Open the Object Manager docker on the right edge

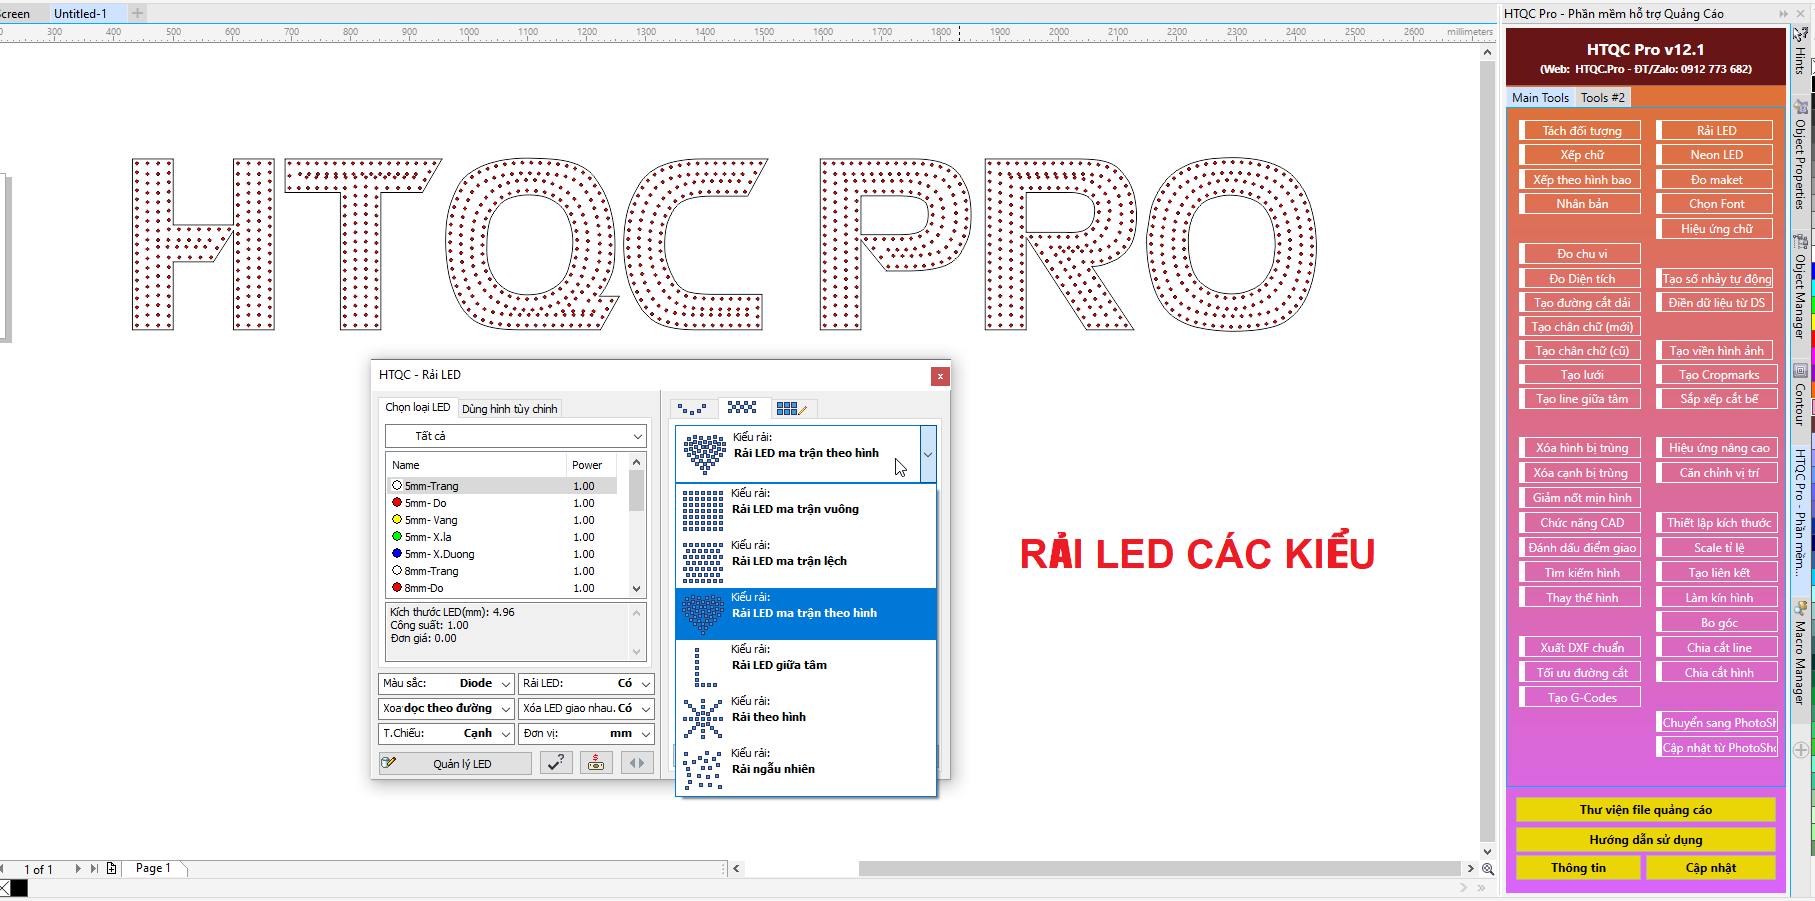pos(1800,290)
